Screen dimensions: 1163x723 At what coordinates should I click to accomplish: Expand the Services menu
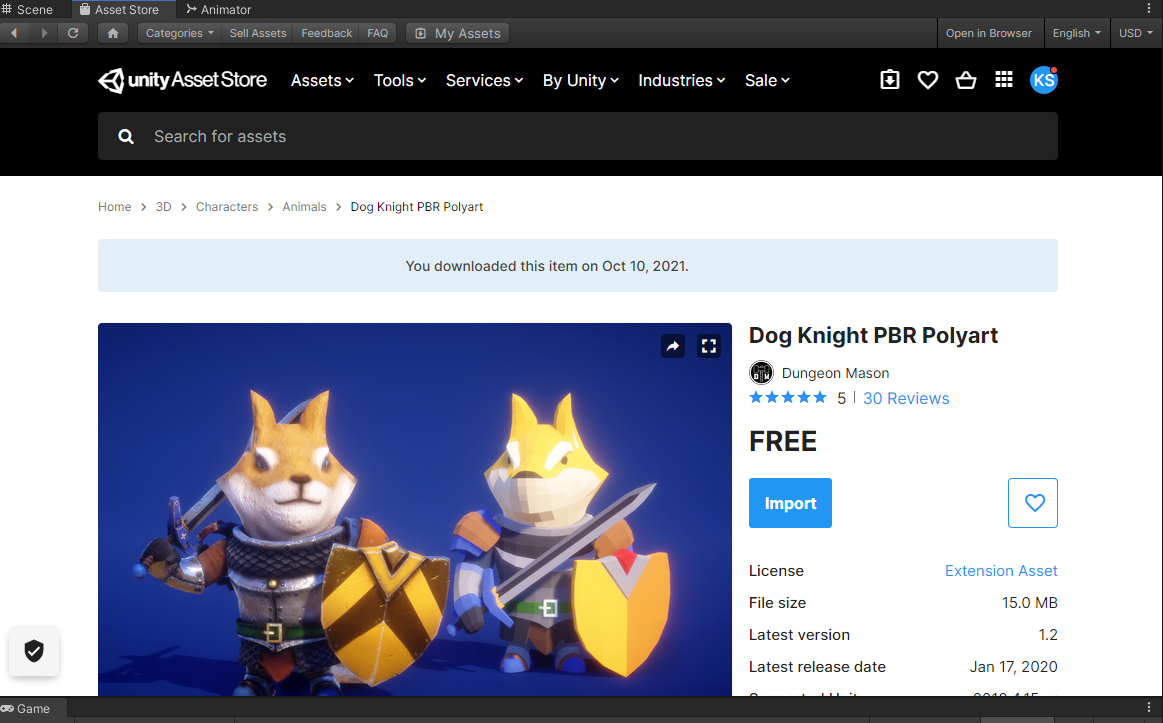click(484, 80)
